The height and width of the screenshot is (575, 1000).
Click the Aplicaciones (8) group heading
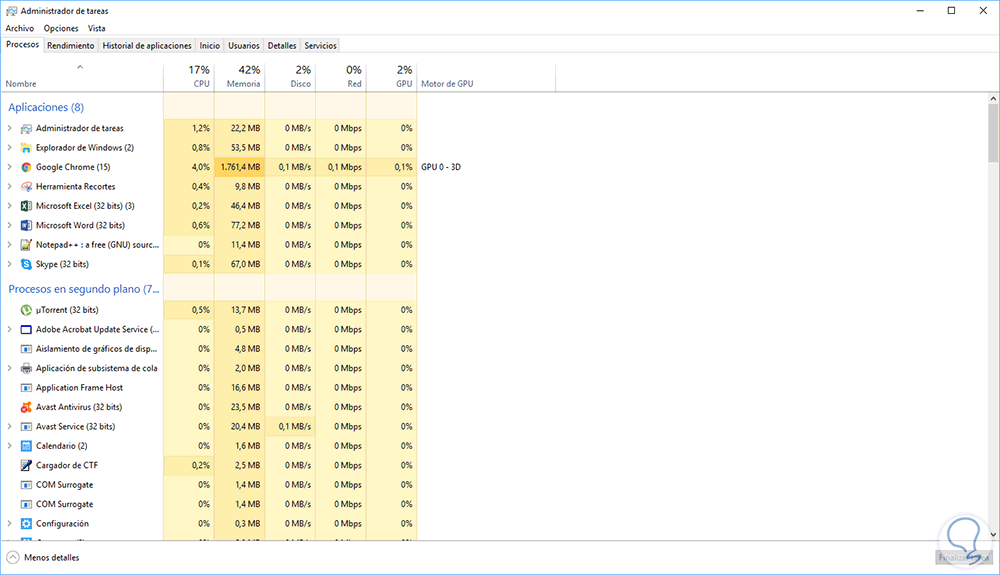pos(46,107)
